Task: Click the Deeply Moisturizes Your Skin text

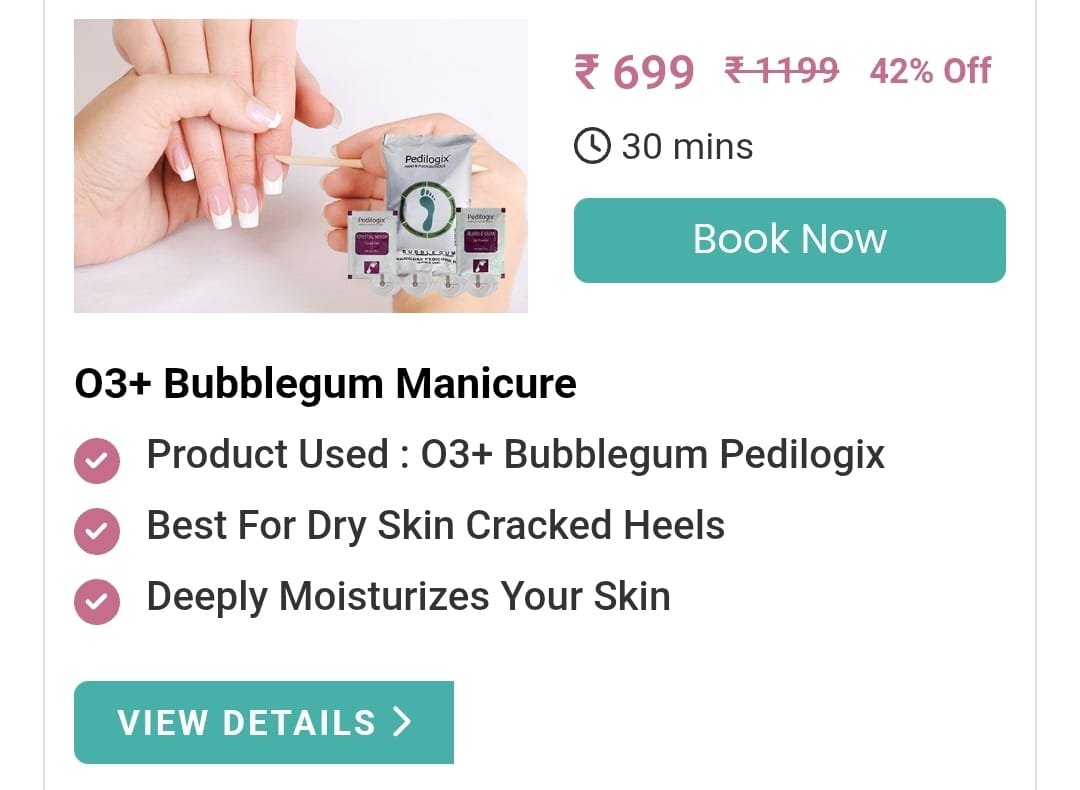Action: [x=408, y=596]
